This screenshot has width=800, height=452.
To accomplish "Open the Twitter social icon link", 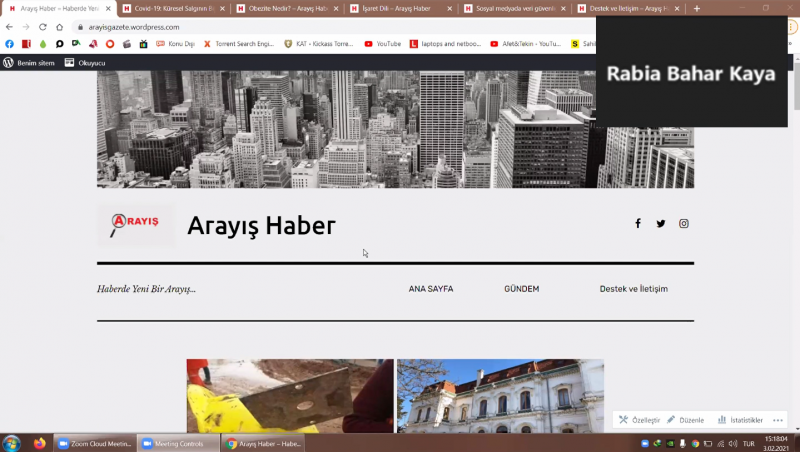I will click(661, 223).
